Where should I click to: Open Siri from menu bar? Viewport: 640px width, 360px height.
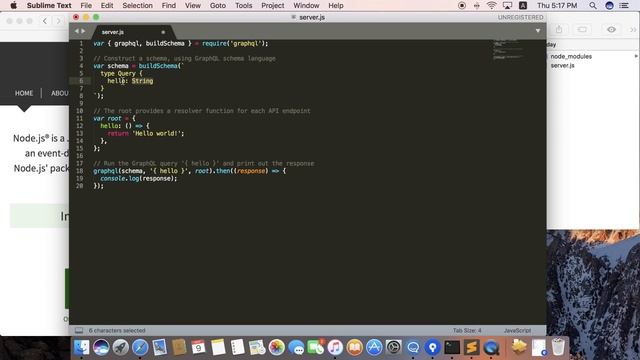click(x=609, y=5)
